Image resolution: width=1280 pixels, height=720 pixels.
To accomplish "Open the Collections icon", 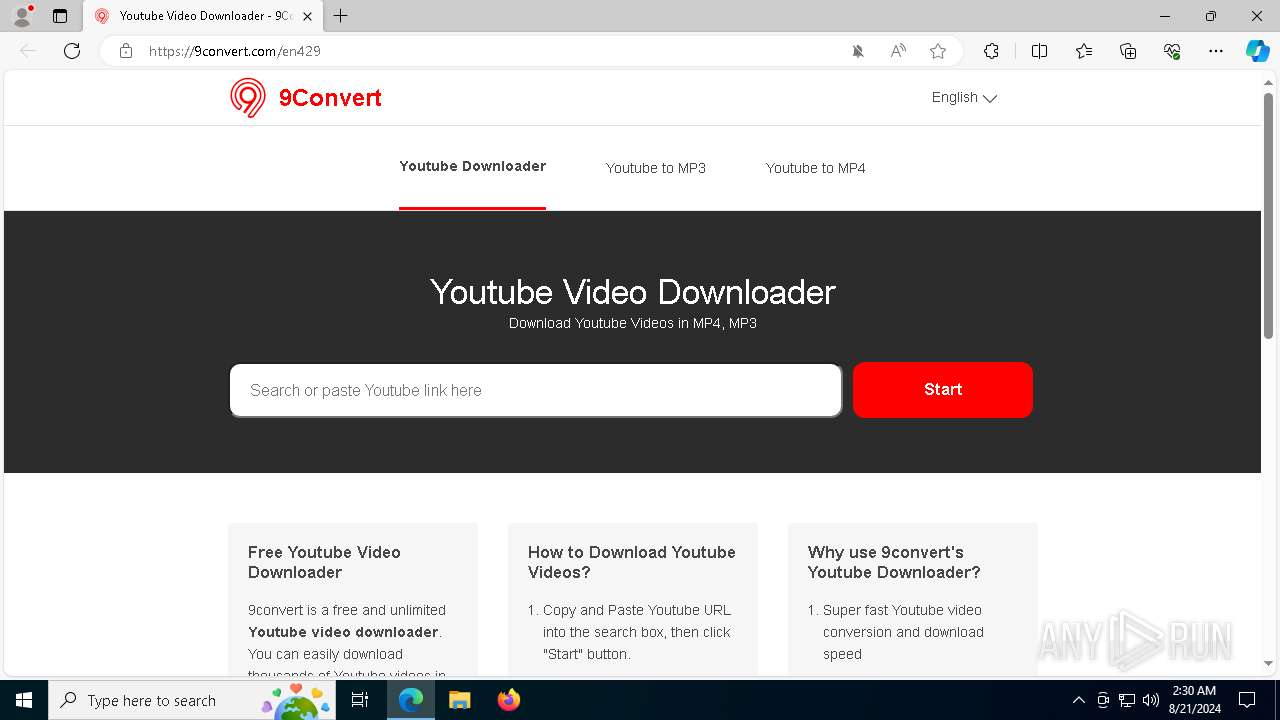I will click(1128, 51).
